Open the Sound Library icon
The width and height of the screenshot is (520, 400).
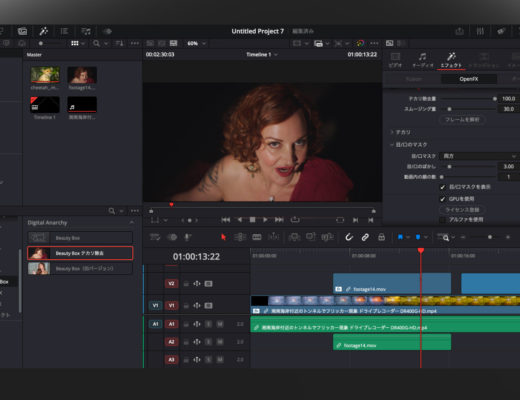point(86,31)
